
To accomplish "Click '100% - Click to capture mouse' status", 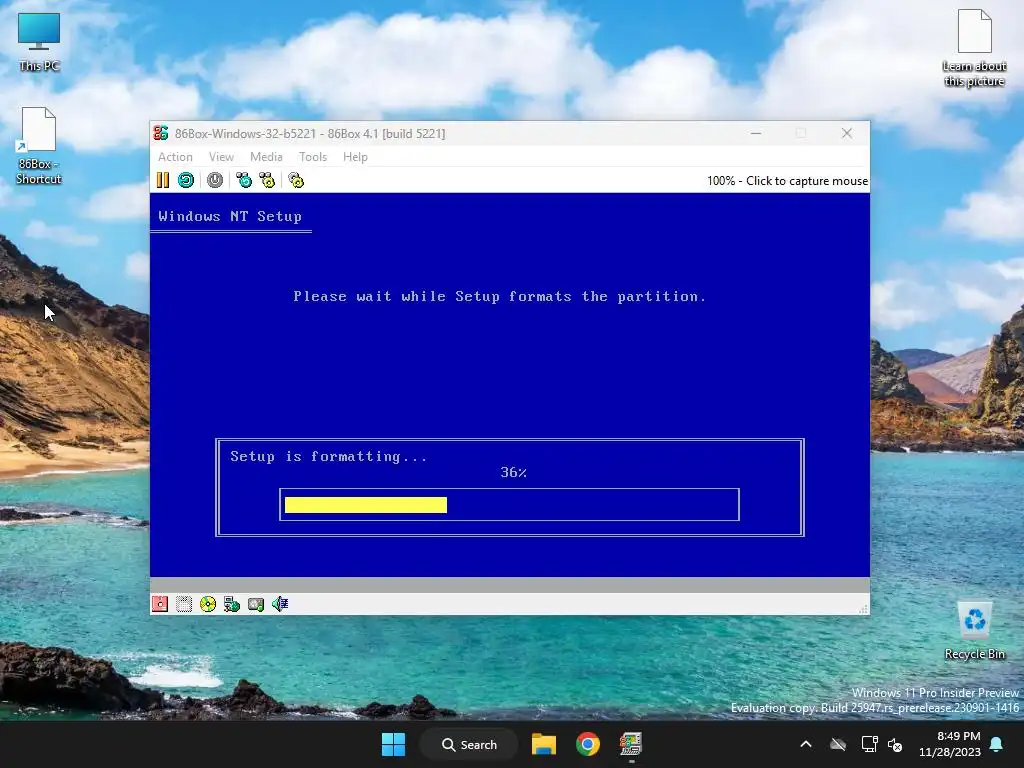I will [787, 181].
